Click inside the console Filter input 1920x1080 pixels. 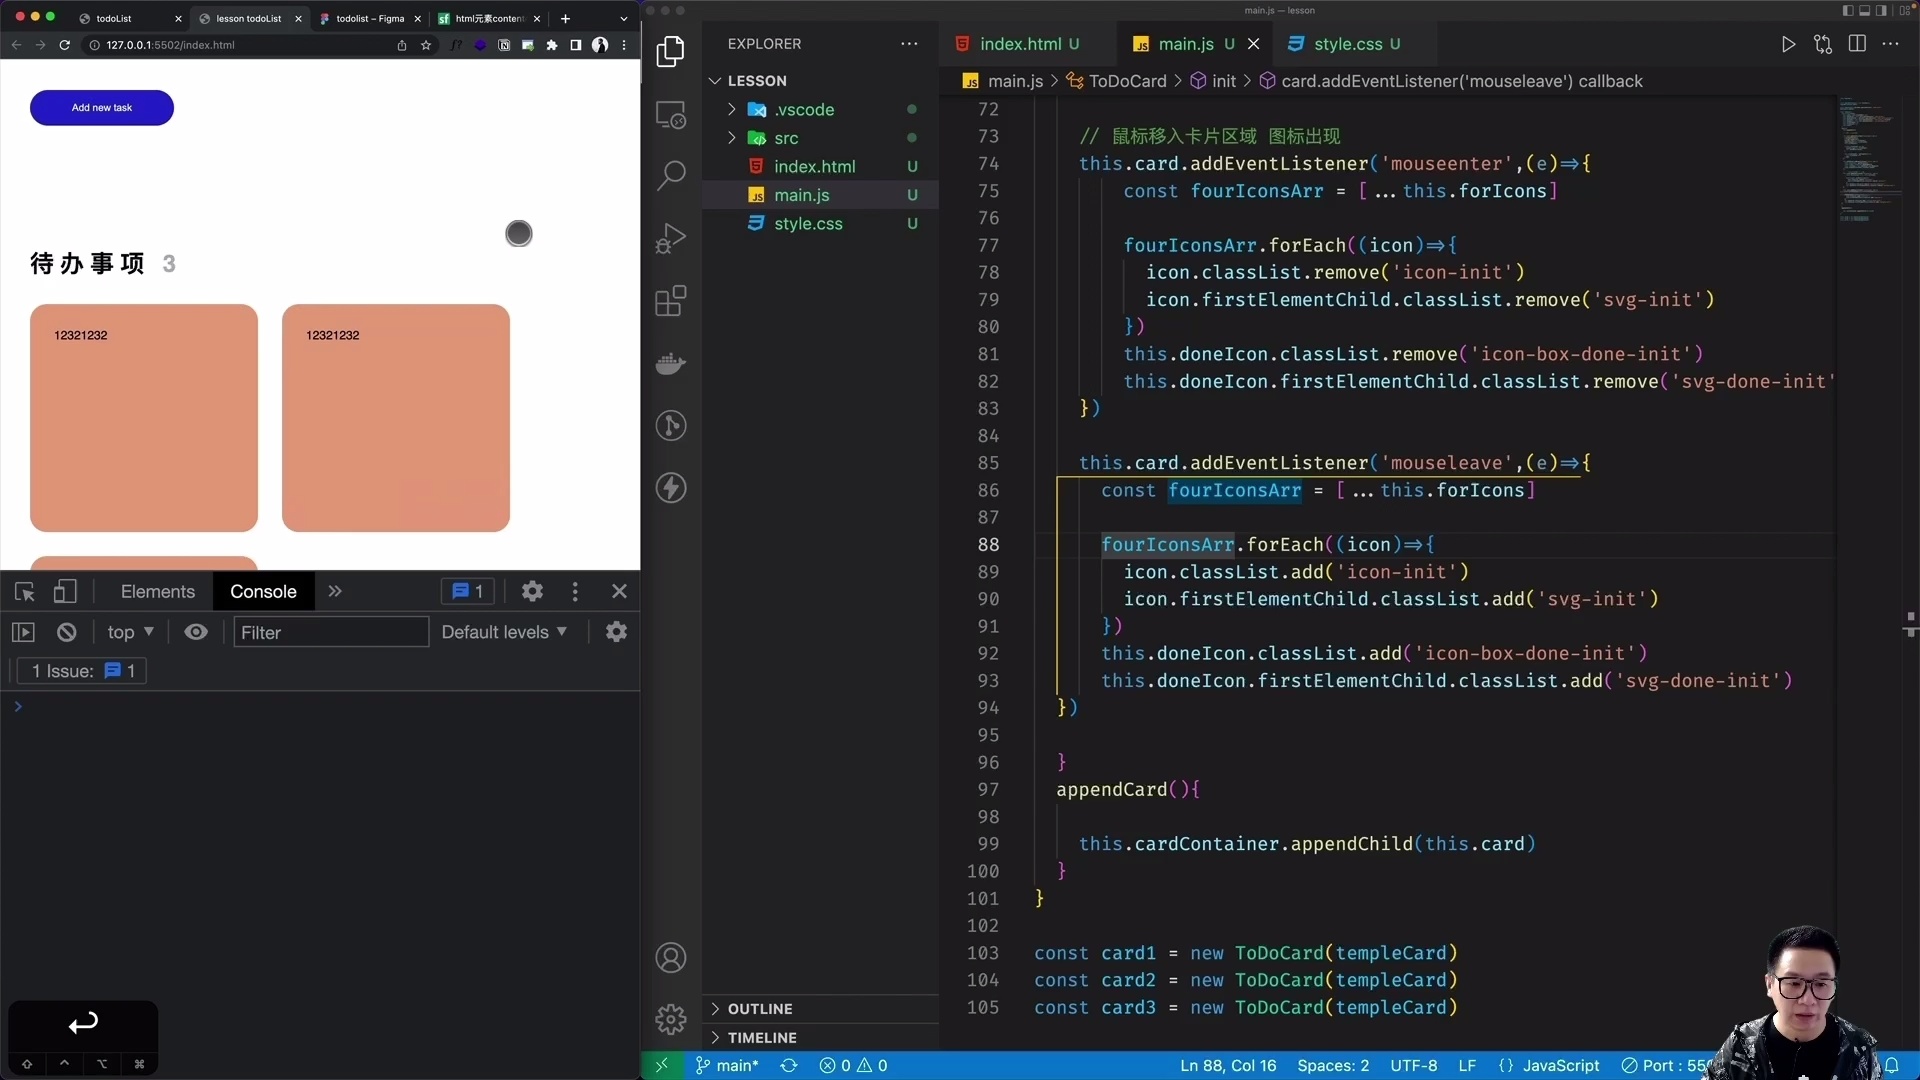pyautogui.click(x=330, y=631)
